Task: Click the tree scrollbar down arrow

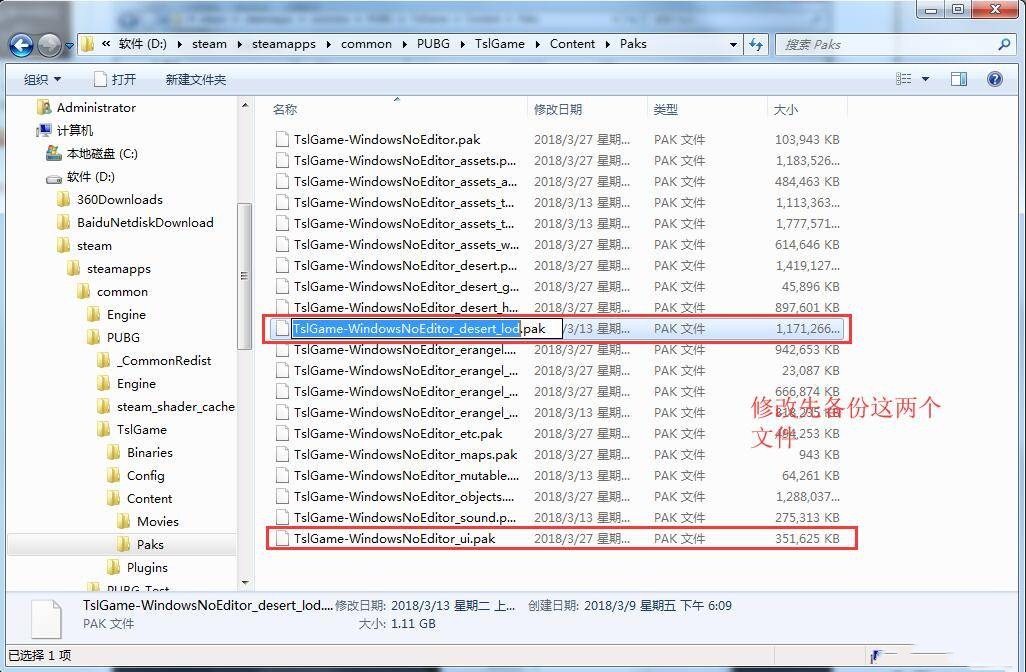Action: (x=245, y=582)
